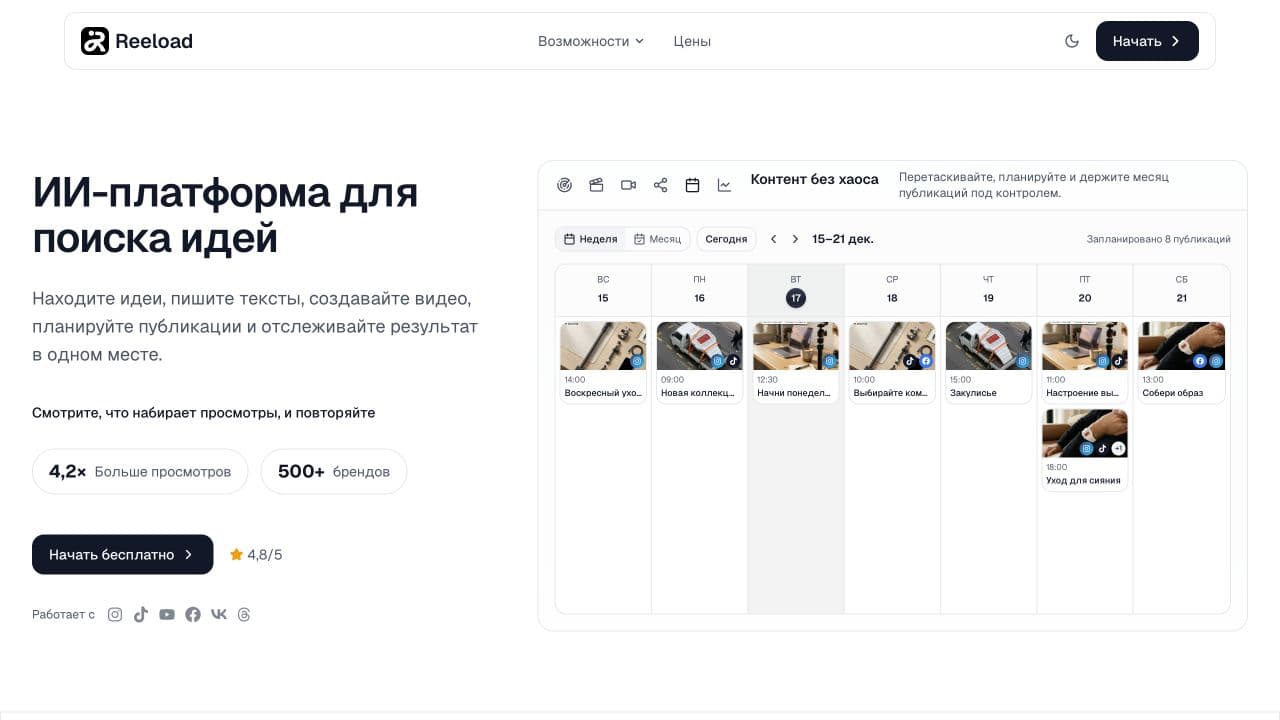Select the share icon in the panel
Screen dimensions: 1280x720
[660, 185]
